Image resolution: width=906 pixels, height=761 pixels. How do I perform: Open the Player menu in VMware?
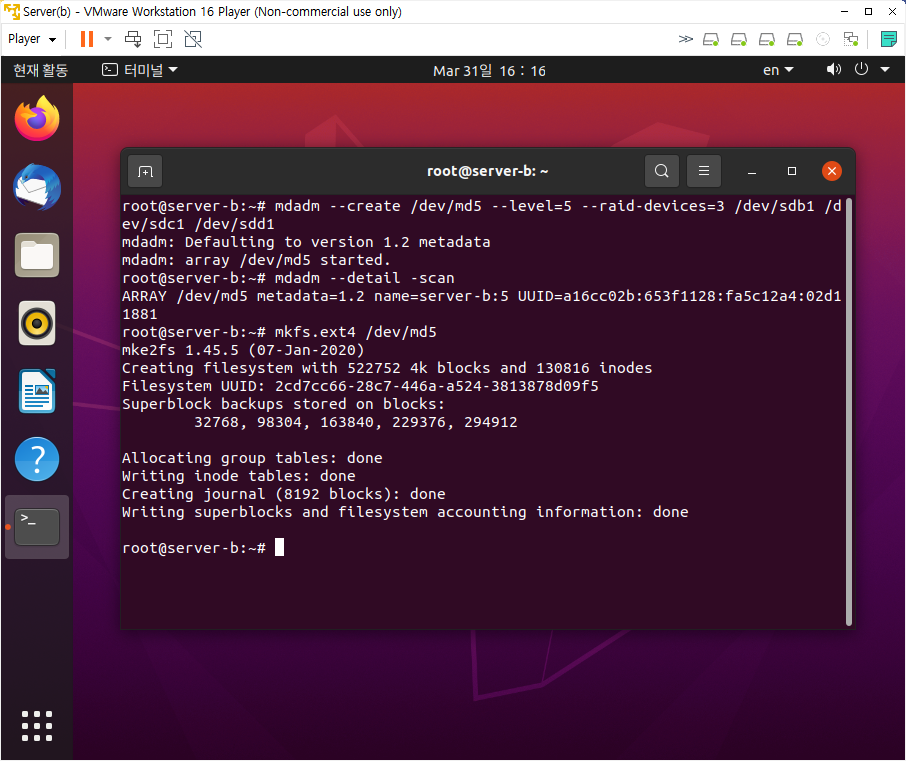32,39
